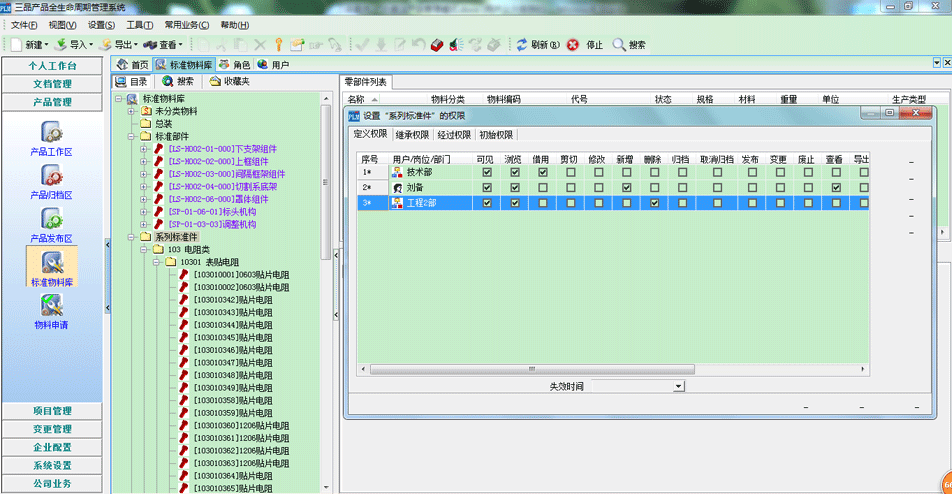
Task: Collapse the 标准部件 tree folder
Action: click(132, 136)
